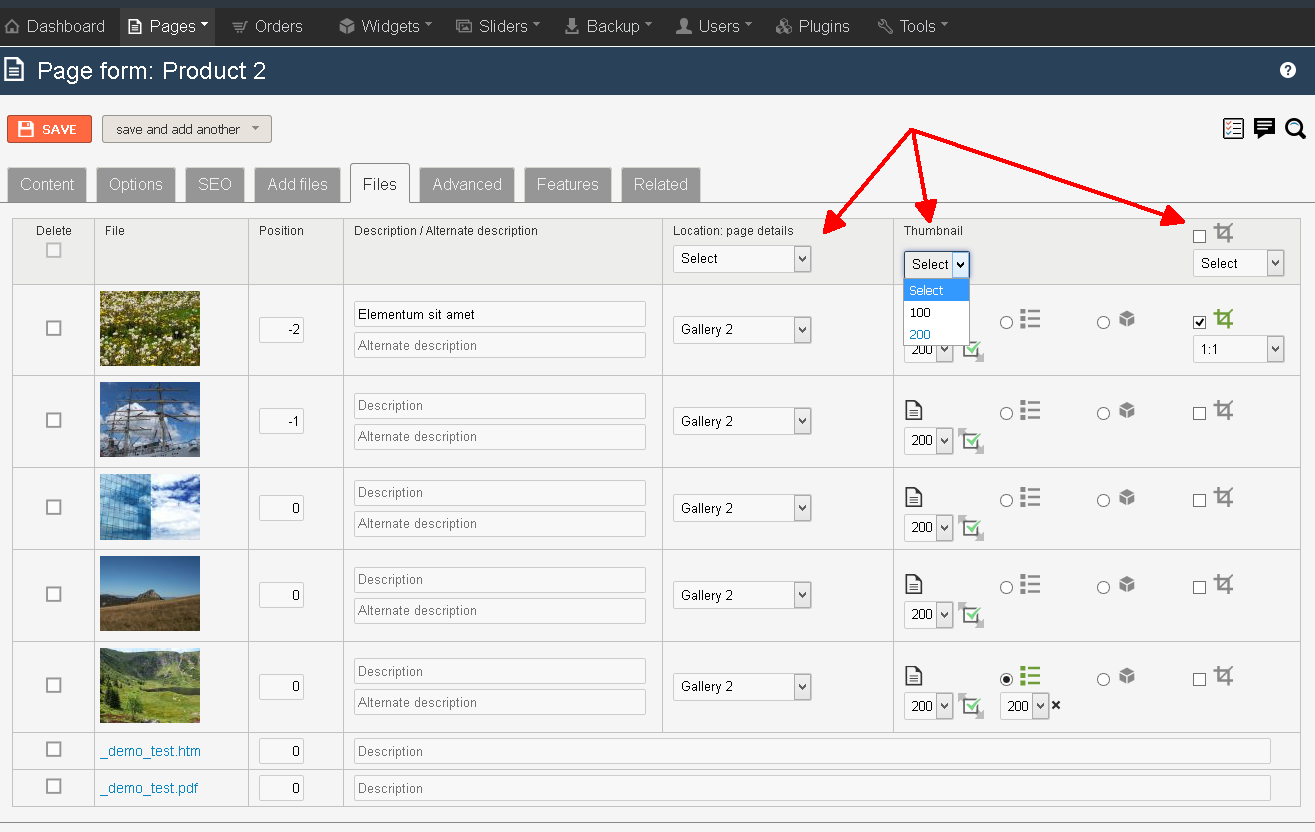Open Plugins in the top bar
Screen dimensions: 1315x832
point(812,26)
